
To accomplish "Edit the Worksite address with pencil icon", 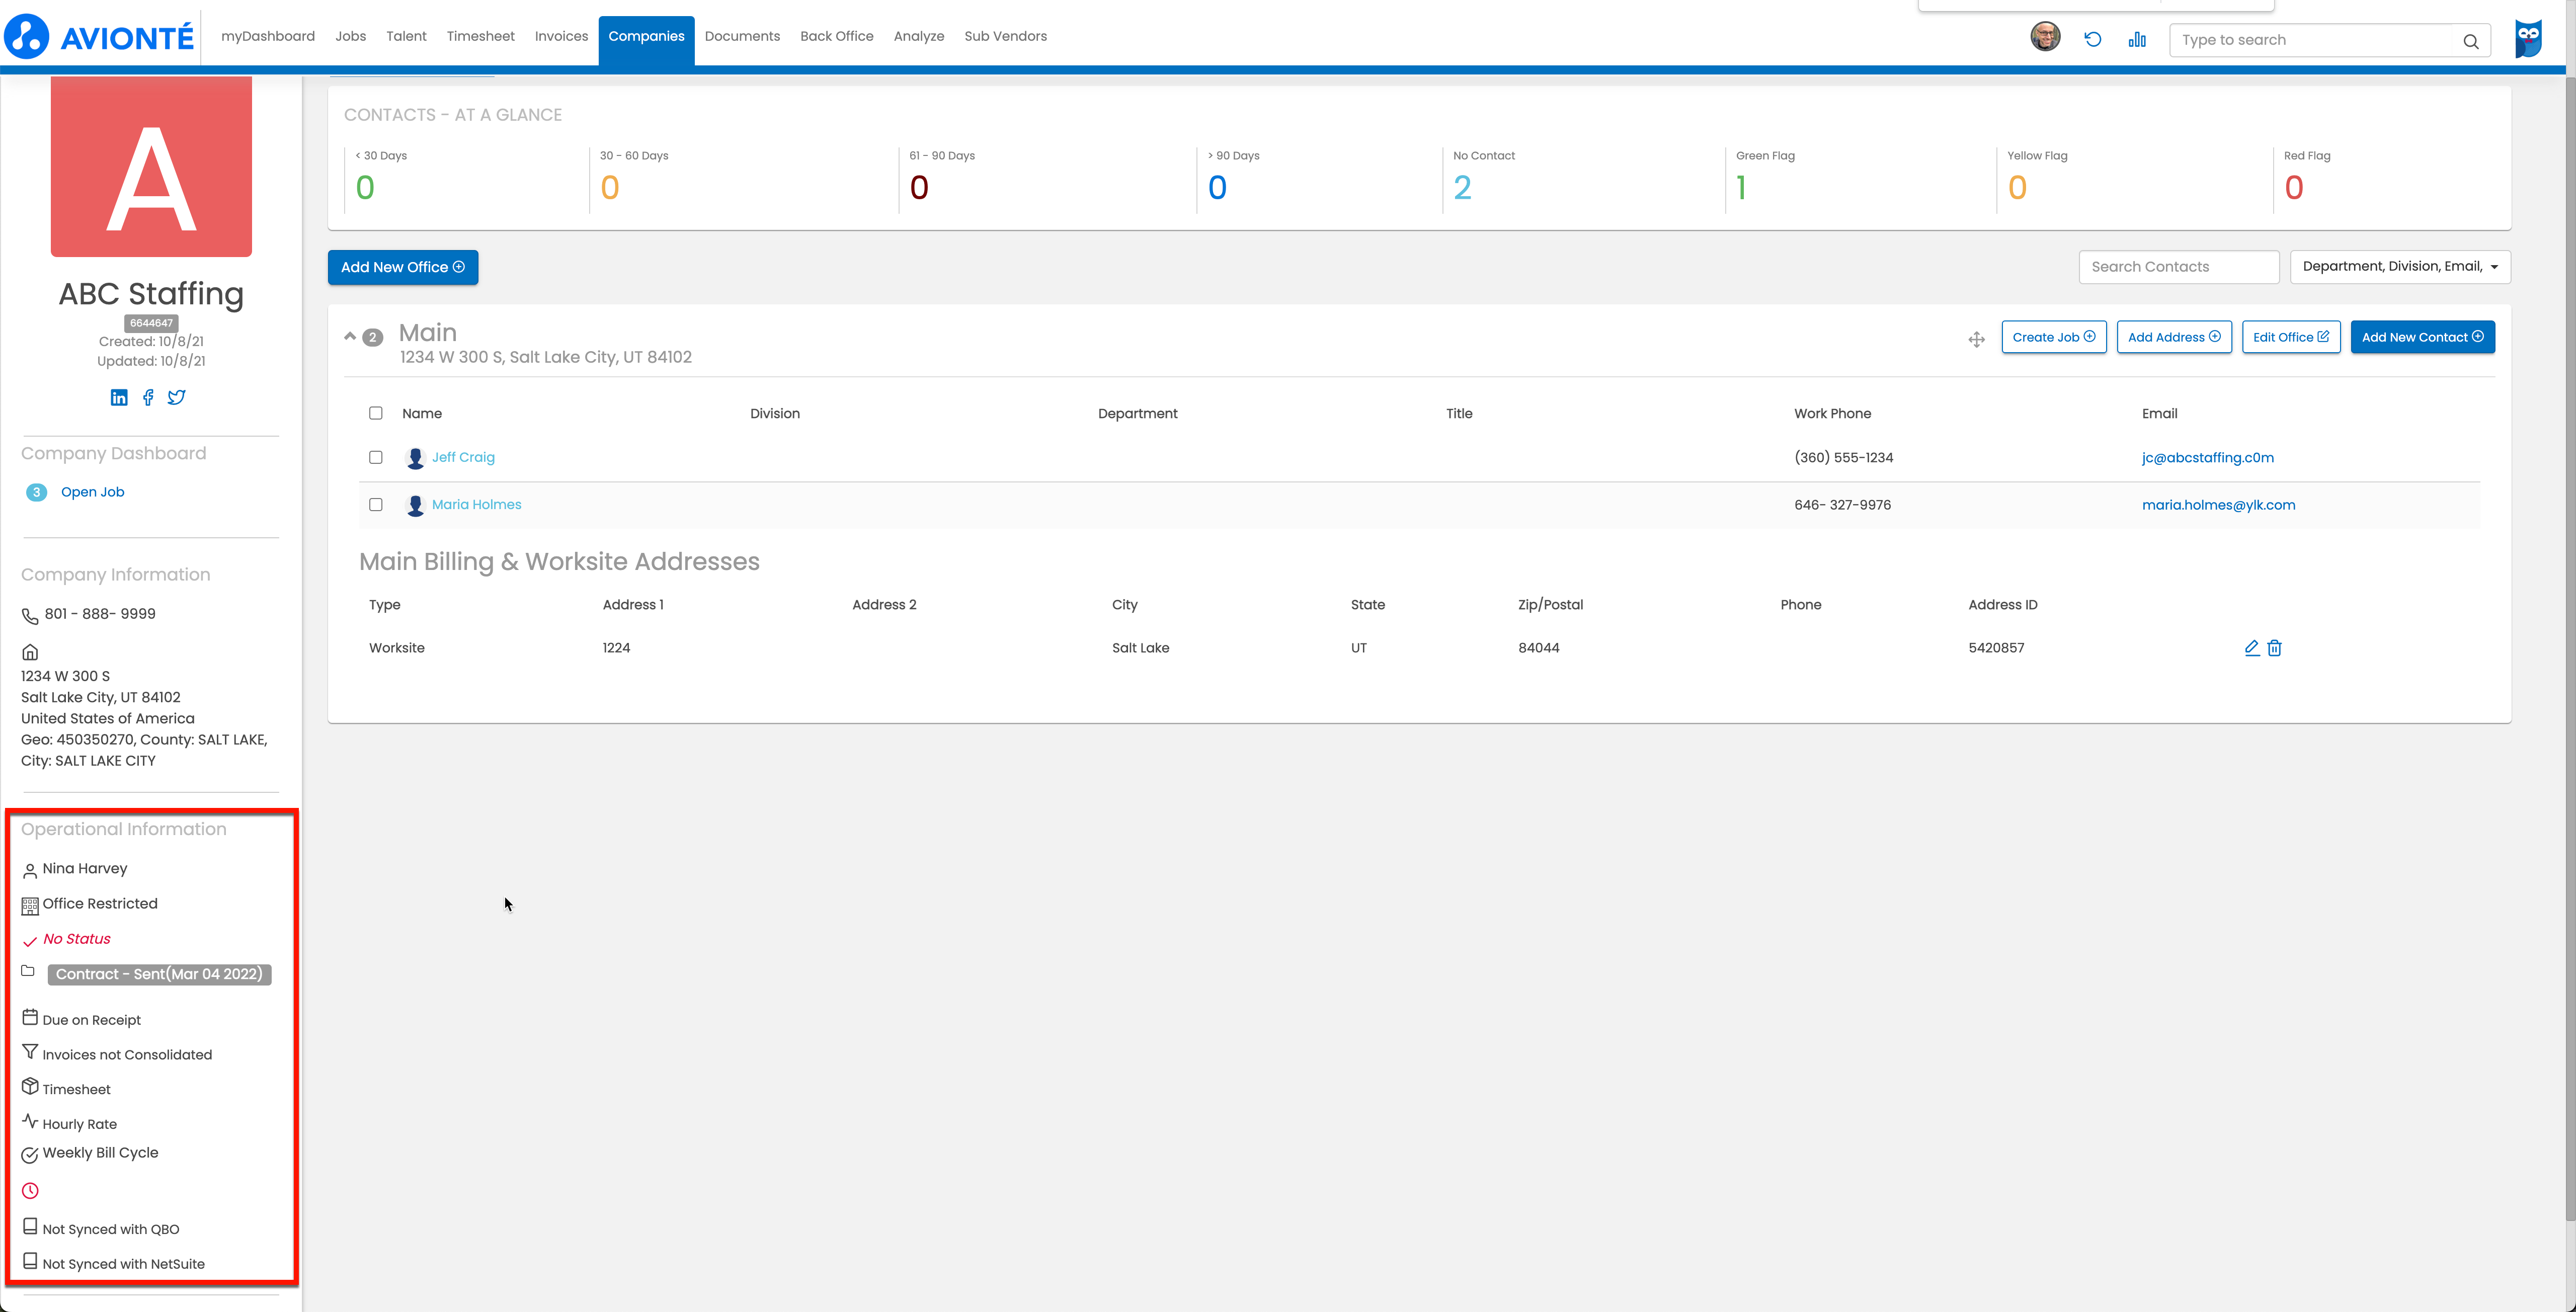I will (x=2251, y=648).
